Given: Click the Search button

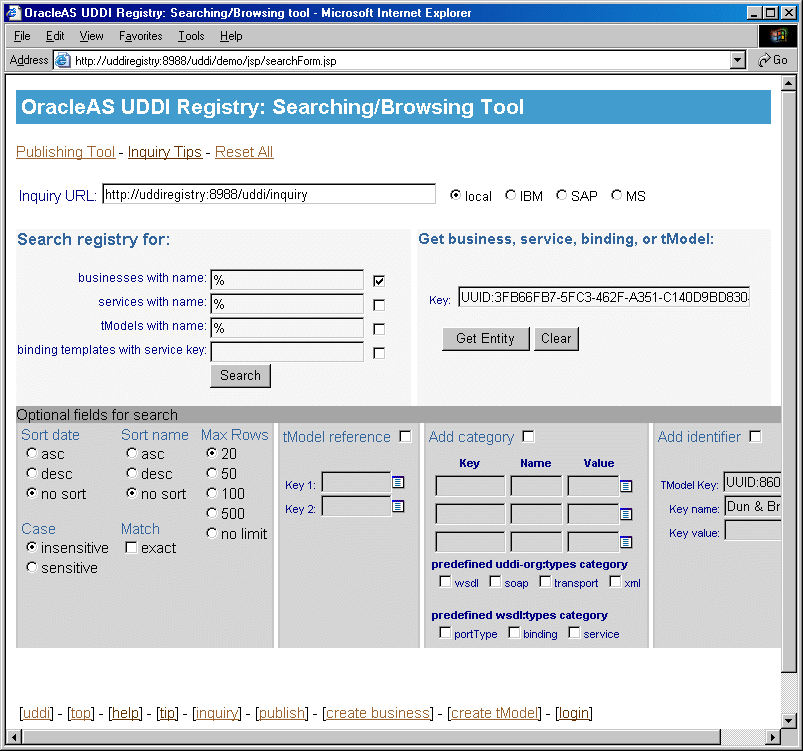Looking at the screenshot, I should coord(240,376).
